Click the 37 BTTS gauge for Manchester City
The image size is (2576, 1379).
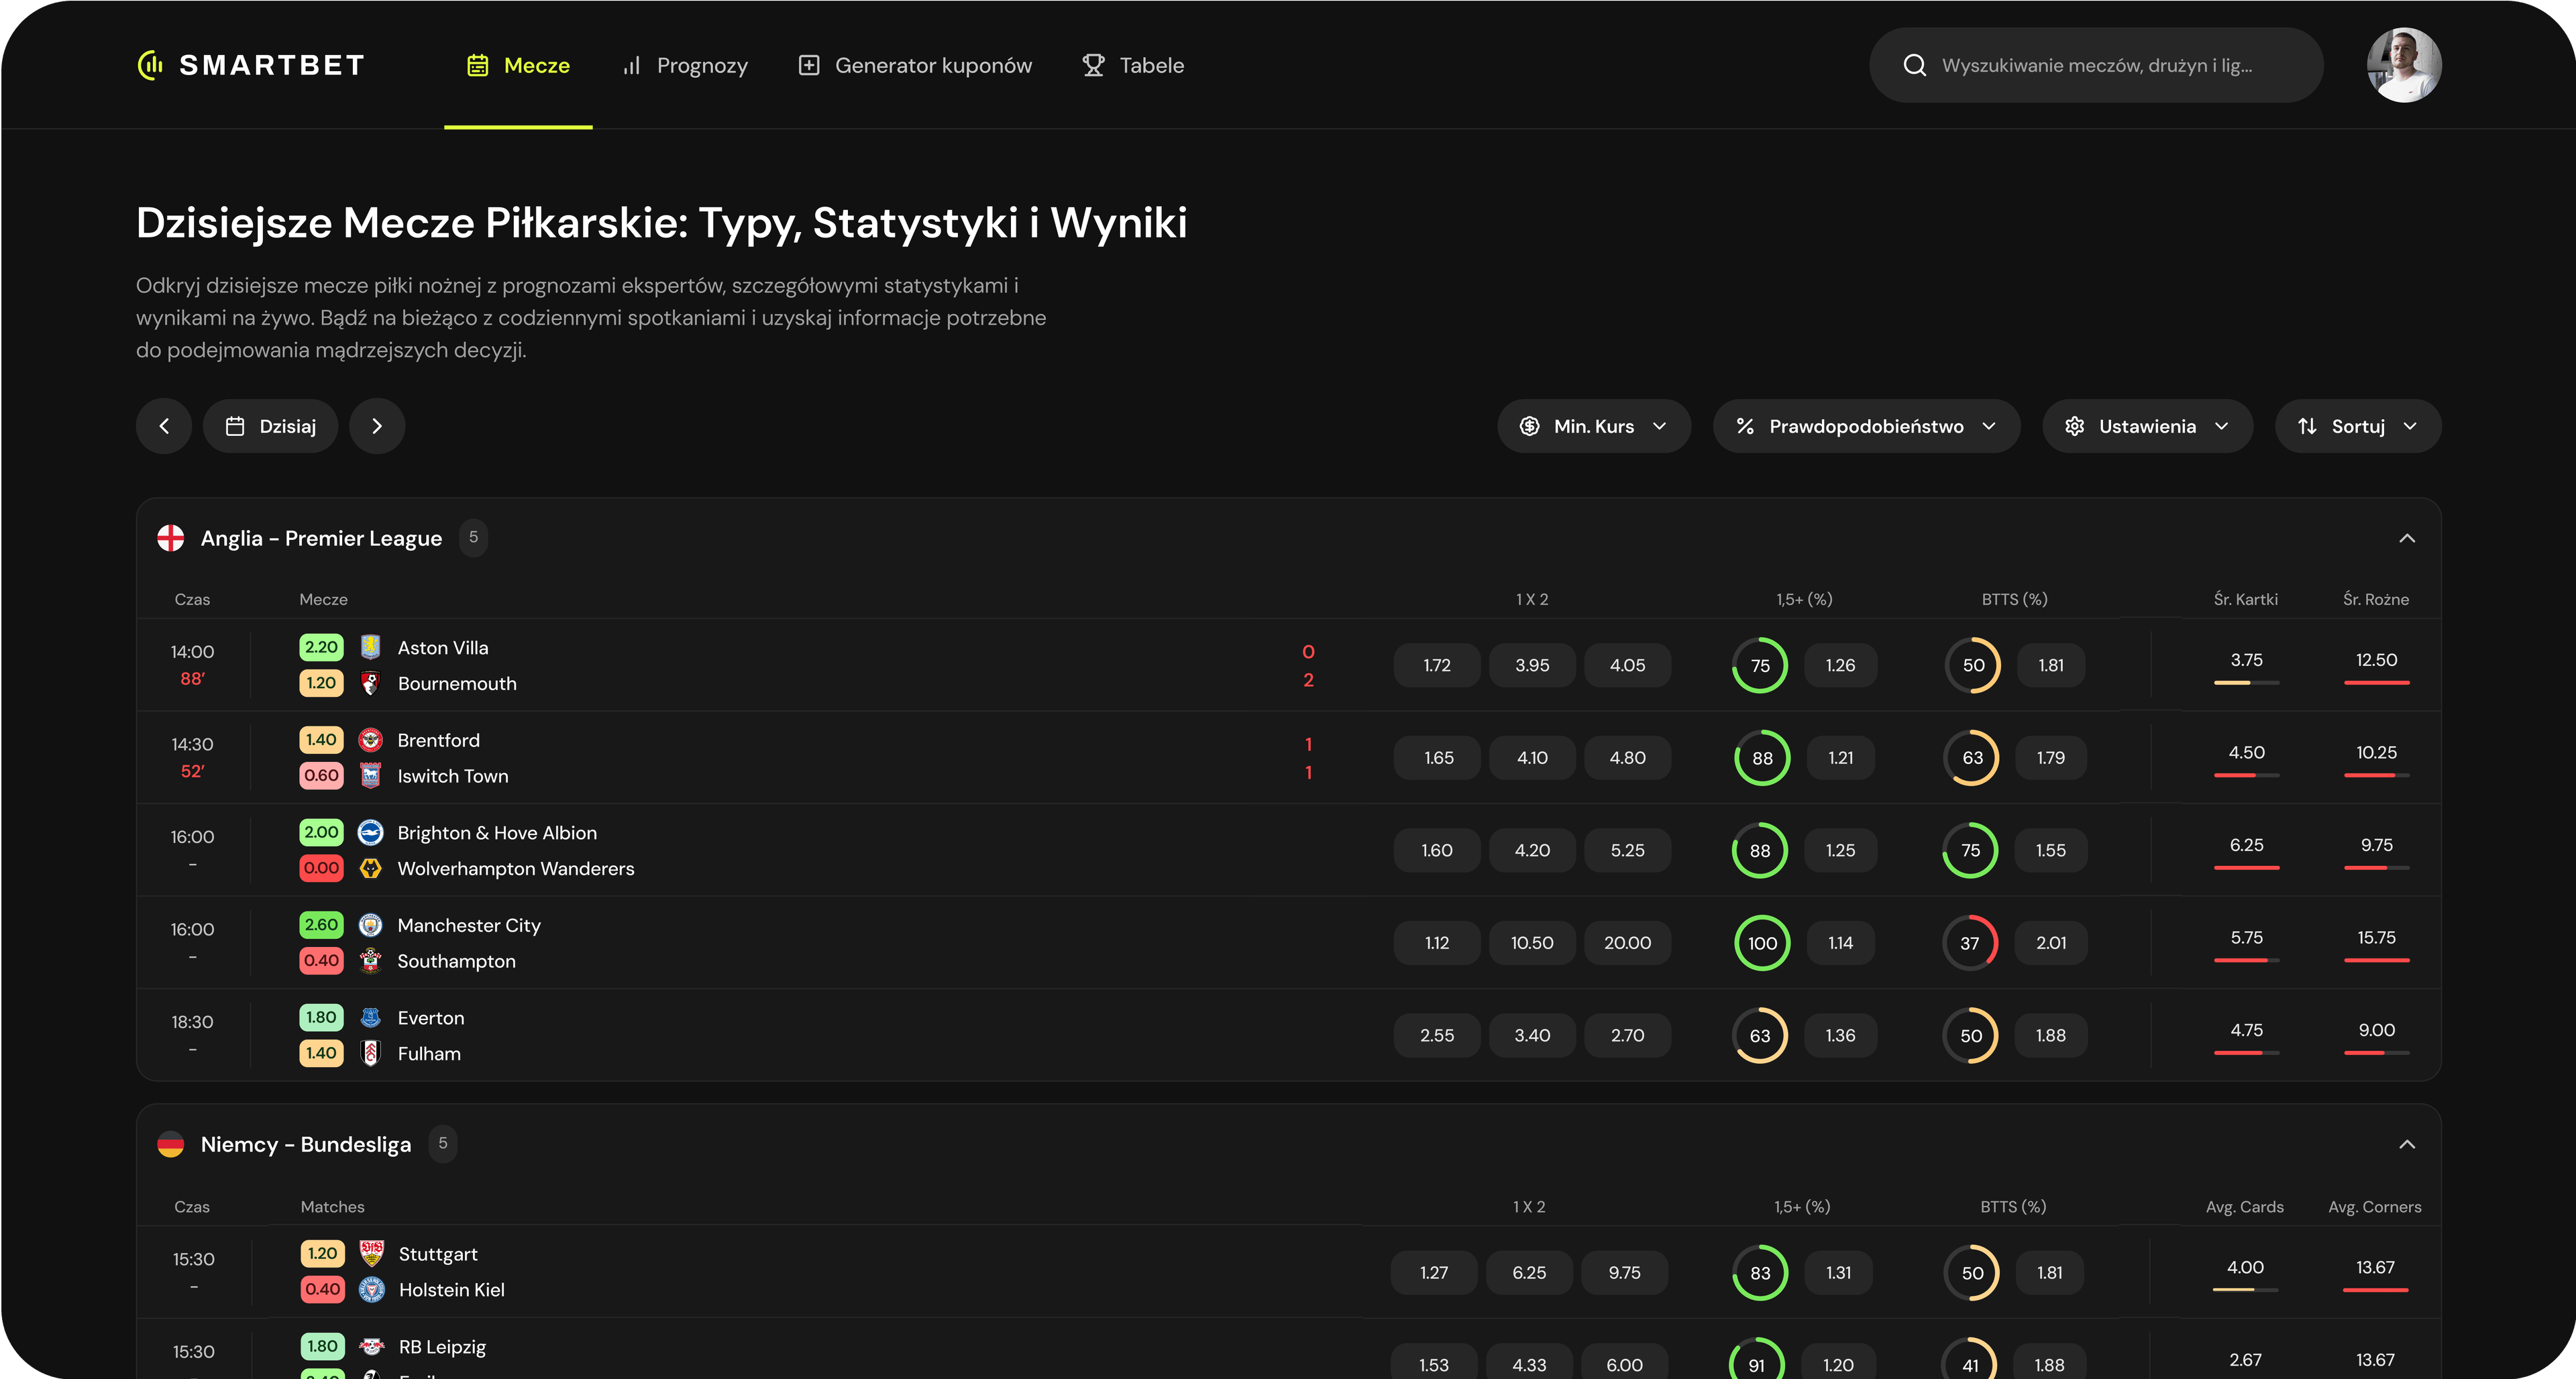[1970, 943]
